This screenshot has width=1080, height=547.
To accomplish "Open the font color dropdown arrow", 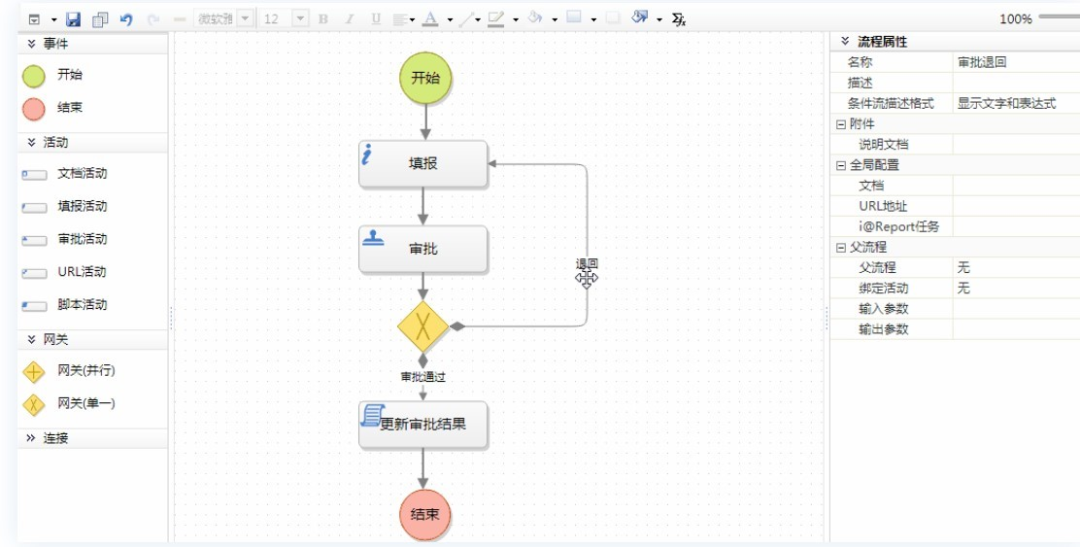I will click(449, 20).
